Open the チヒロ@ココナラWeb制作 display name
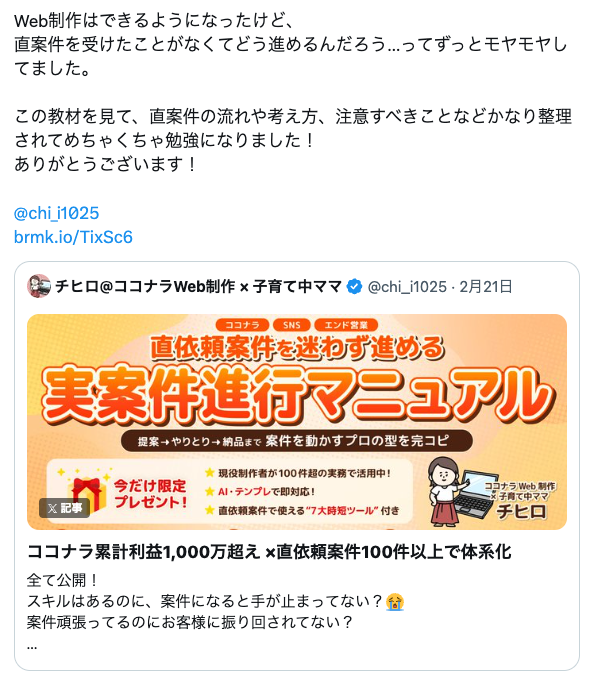 198,287
